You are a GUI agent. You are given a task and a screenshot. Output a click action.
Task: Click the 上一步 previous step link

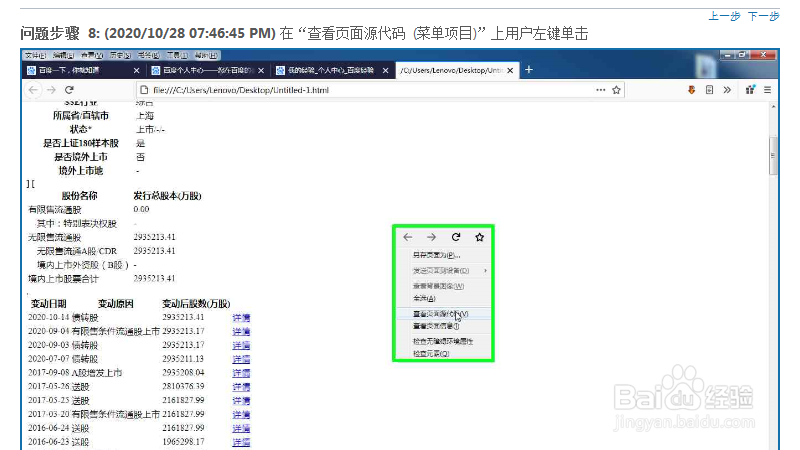724,16
